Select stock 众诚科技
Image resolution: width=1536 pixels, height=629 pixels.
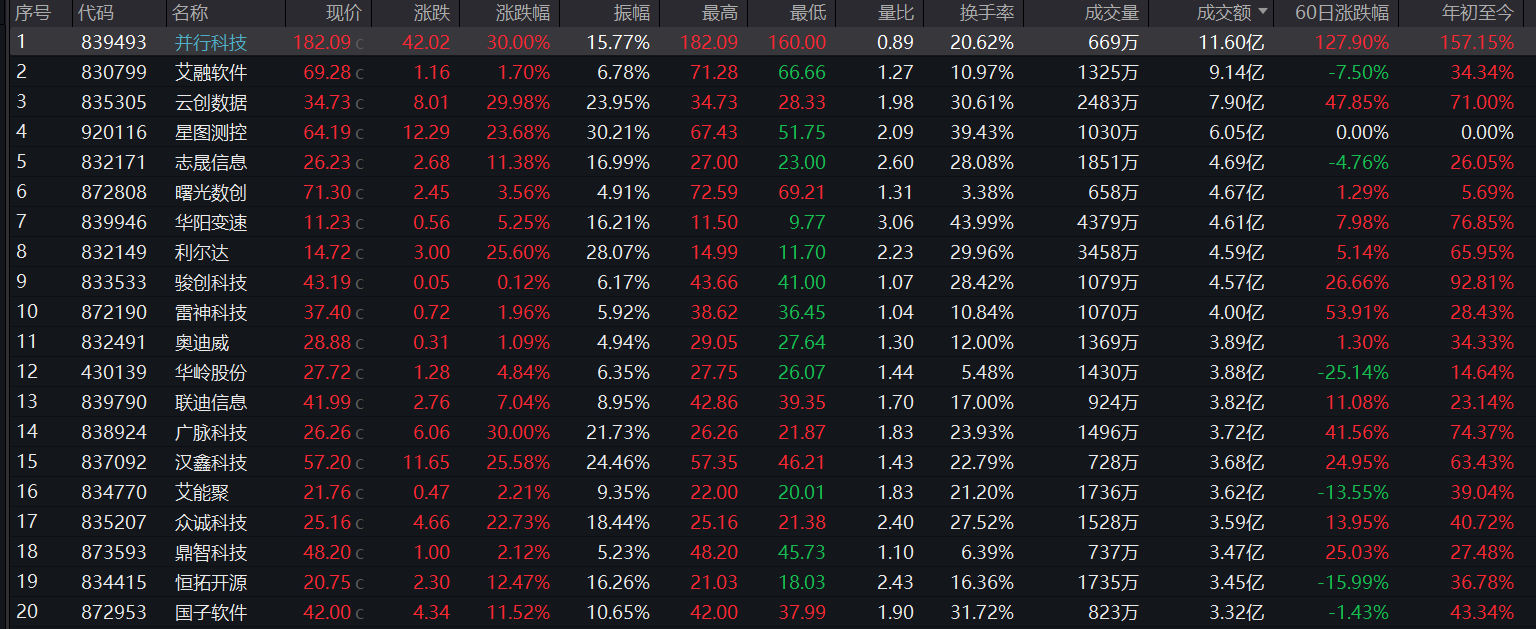[x=211, y=522]
